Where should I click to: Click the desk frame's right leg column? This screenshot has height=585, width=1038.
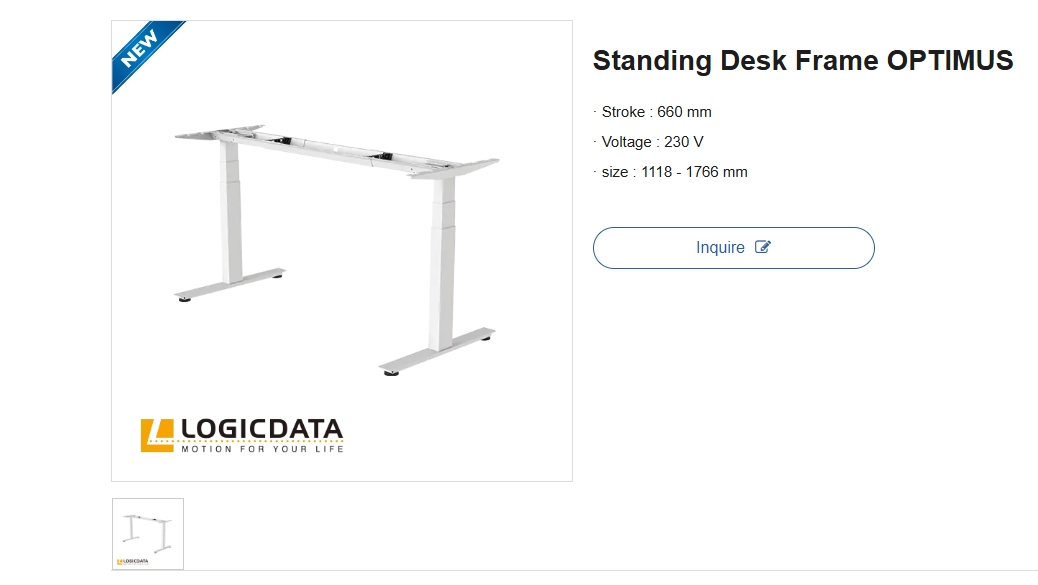[x=443, y=263]
